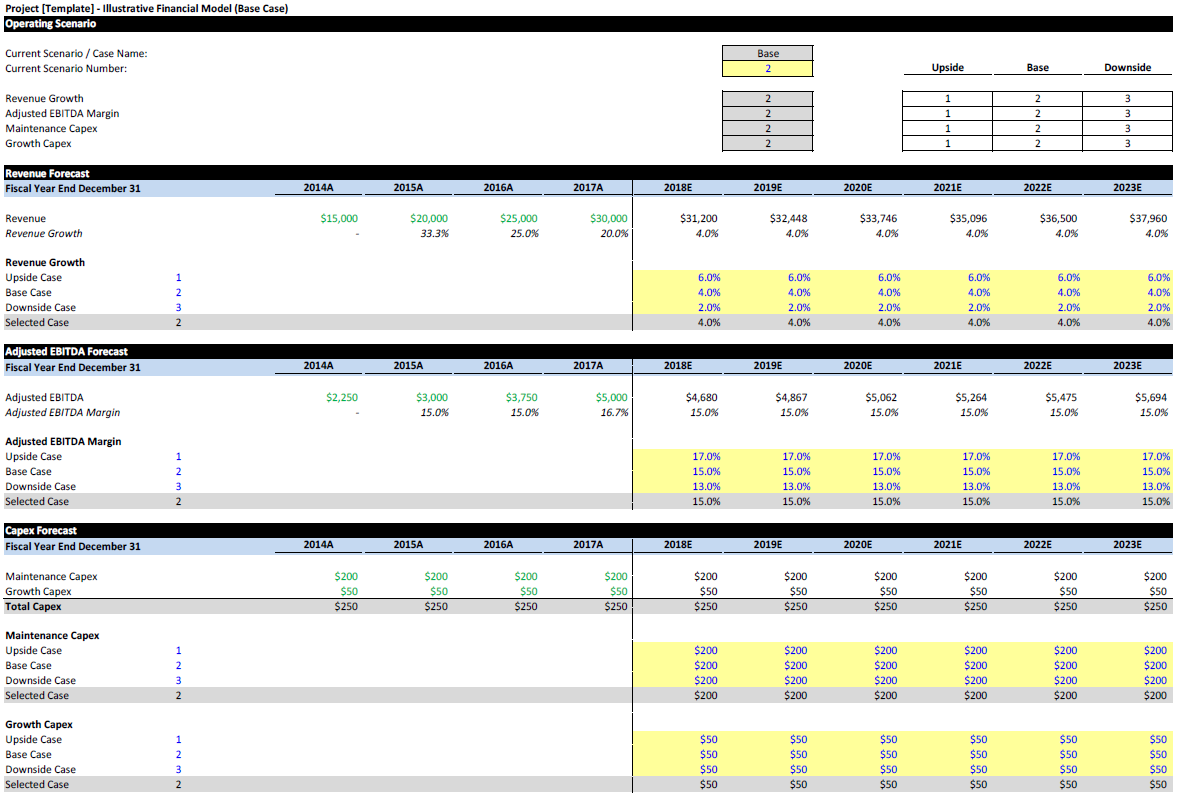This screenshot has width=1179, height=803.
Task: Click the Downside column header
Action: click(x=1127, y=67)
